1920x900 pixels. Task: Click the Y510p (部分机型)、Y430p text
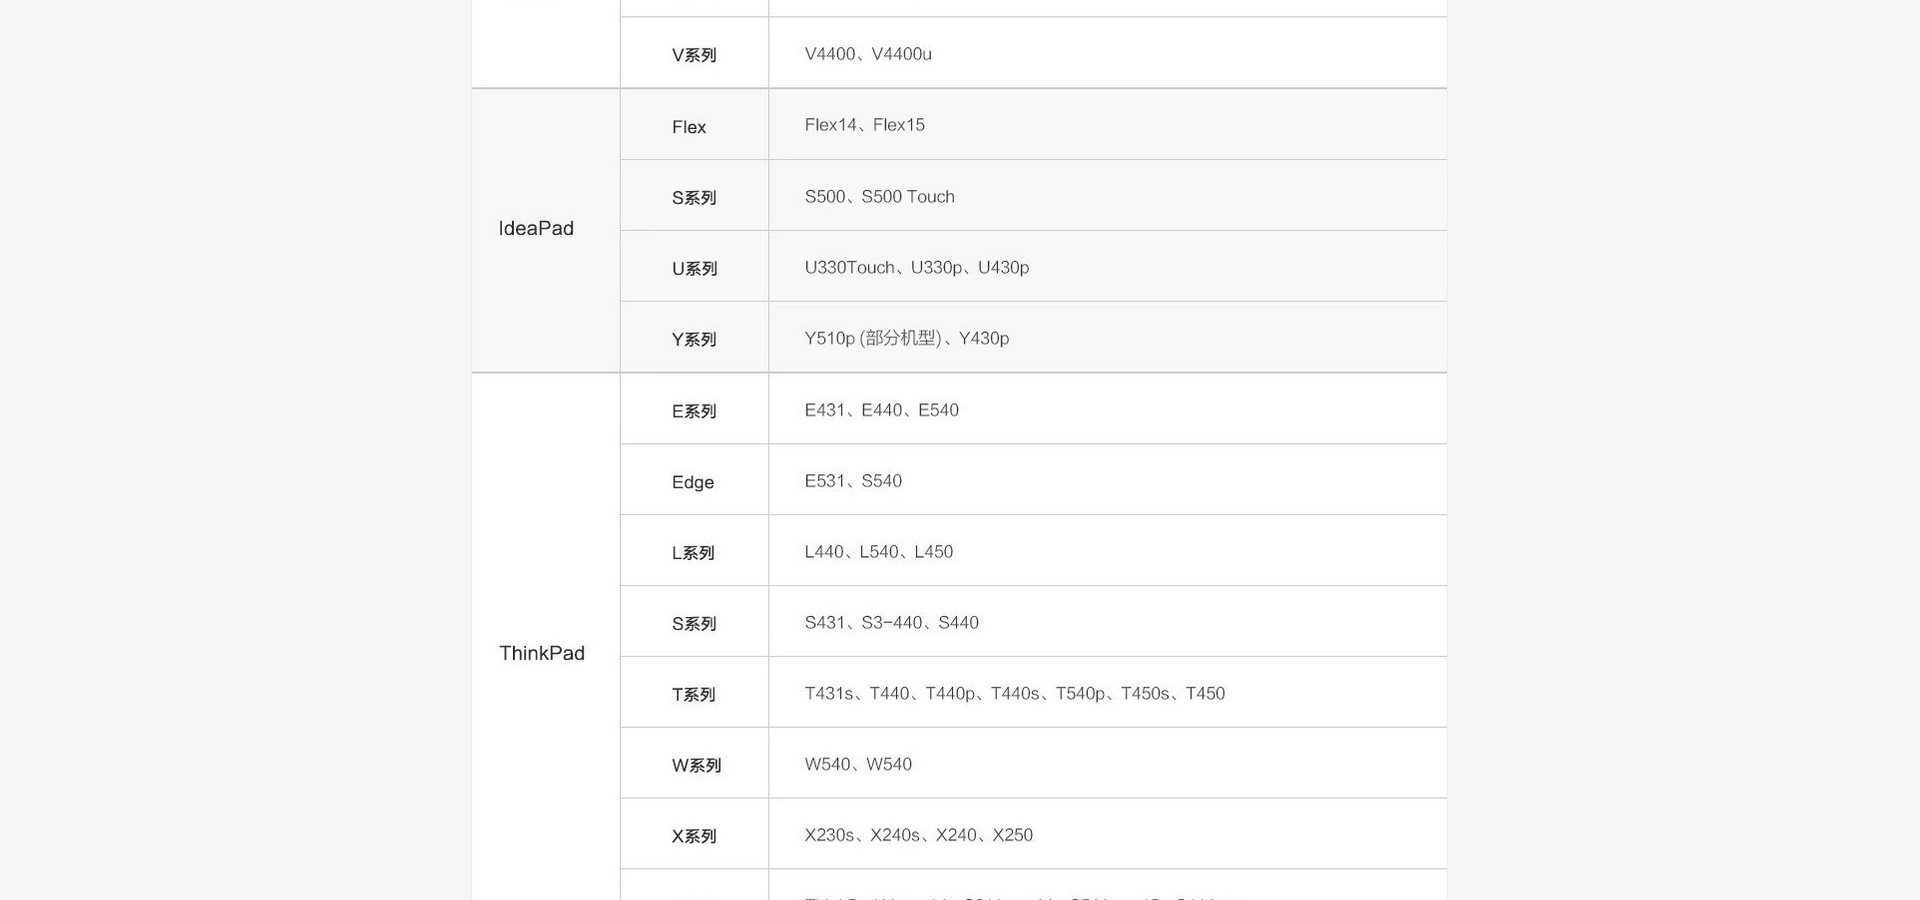pyautogui.click(x=907, y=338)
